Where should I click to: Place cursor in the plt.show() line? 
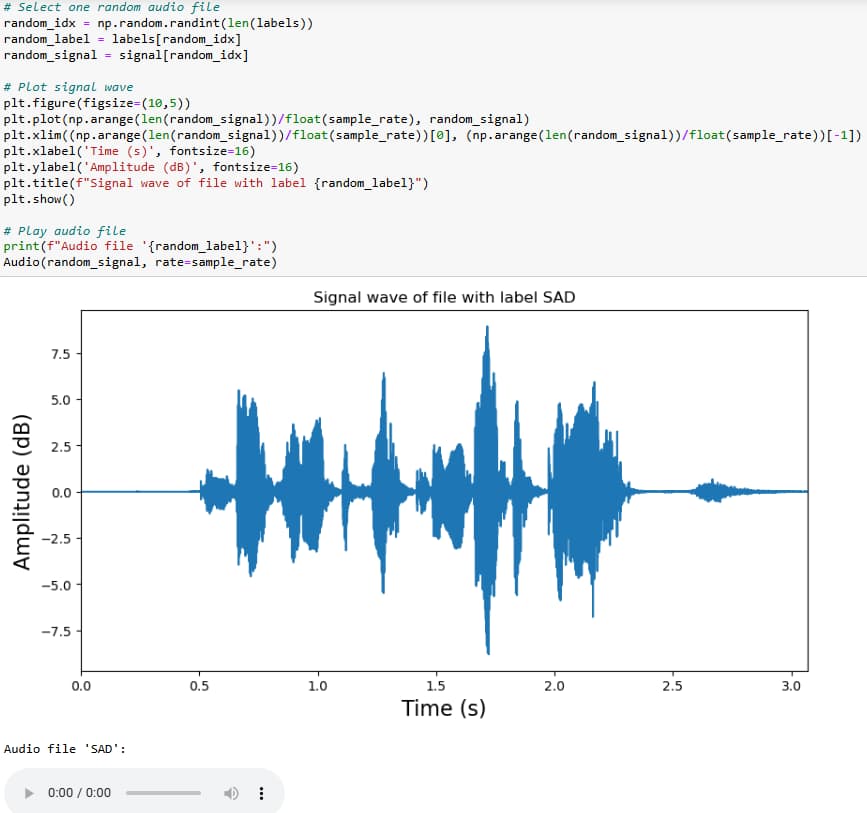tap(37, 198)
